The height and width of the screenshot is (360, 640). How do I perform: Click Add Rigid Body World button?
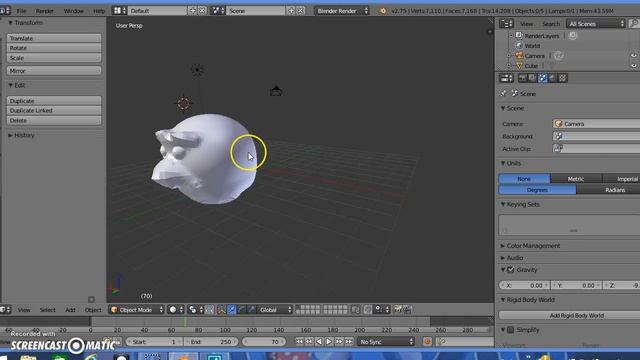pos(569,315)
